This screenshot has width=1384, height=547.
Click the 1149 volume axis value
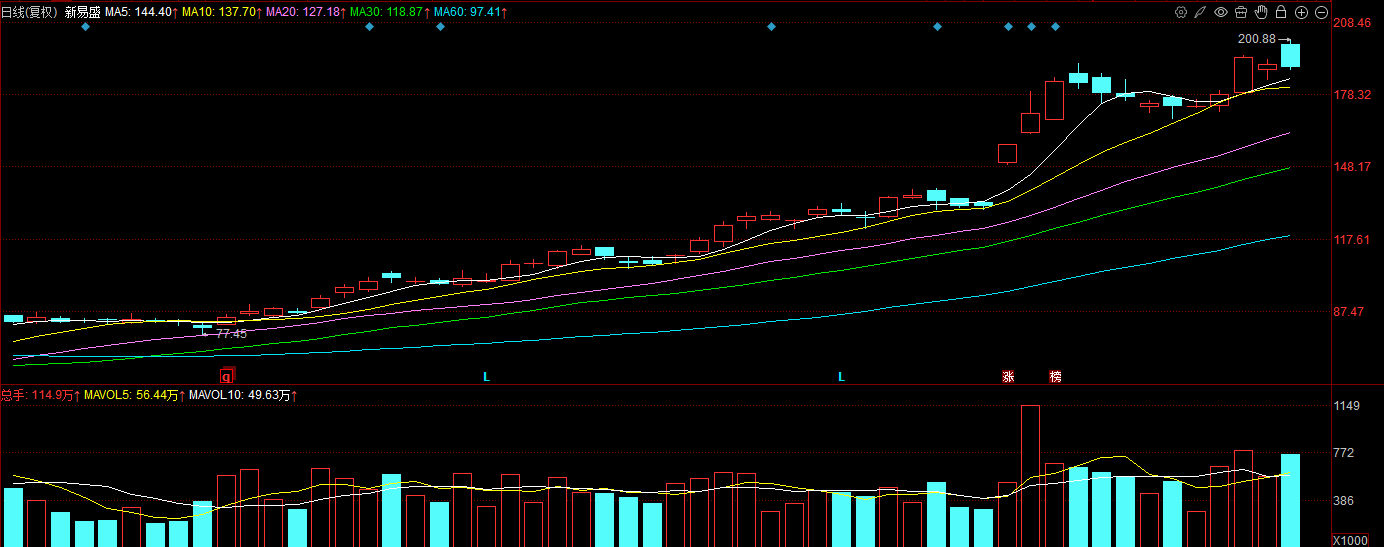coord(1347,406)
